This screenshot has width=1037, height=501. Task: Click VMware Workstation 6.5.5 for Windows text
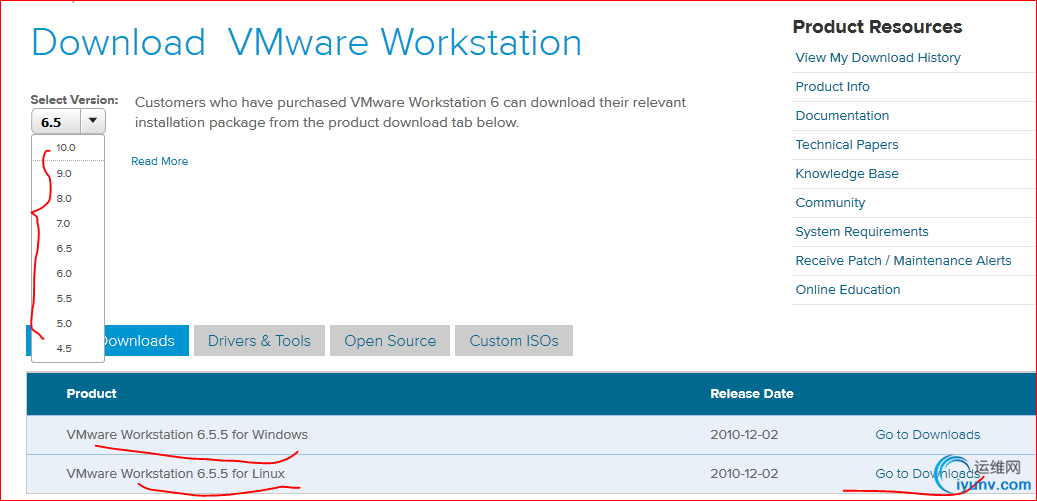pos(187,435)
